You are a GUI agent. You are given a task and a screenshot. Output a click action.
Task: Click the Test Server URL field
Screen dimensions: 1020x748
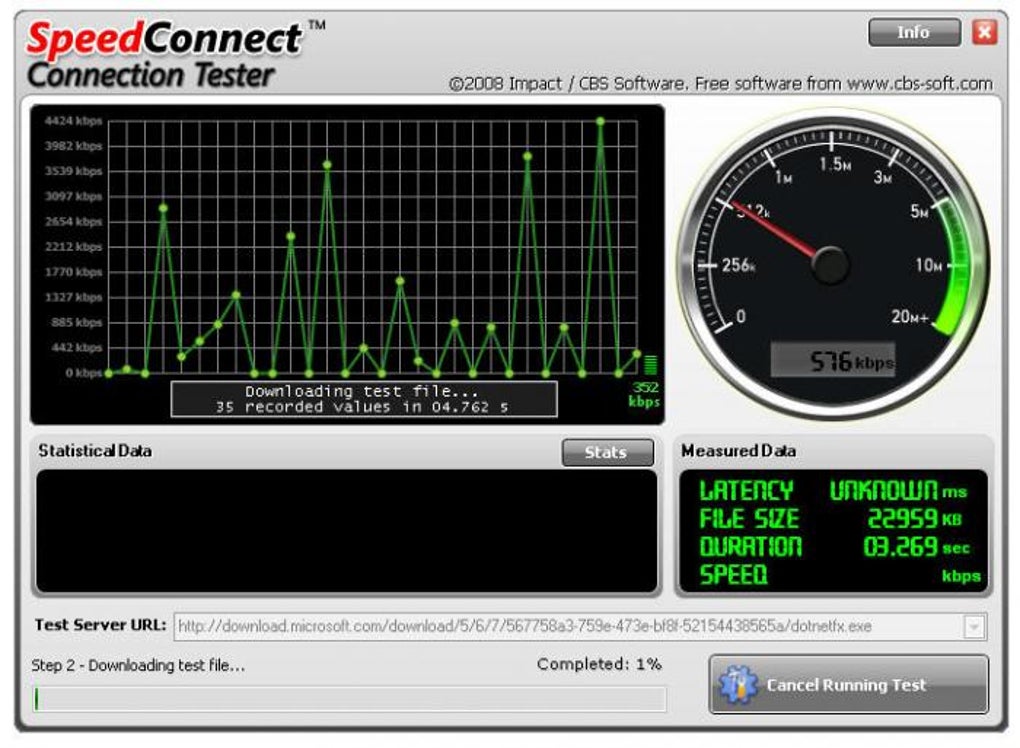pyautogui.click(x=580, y=627)
